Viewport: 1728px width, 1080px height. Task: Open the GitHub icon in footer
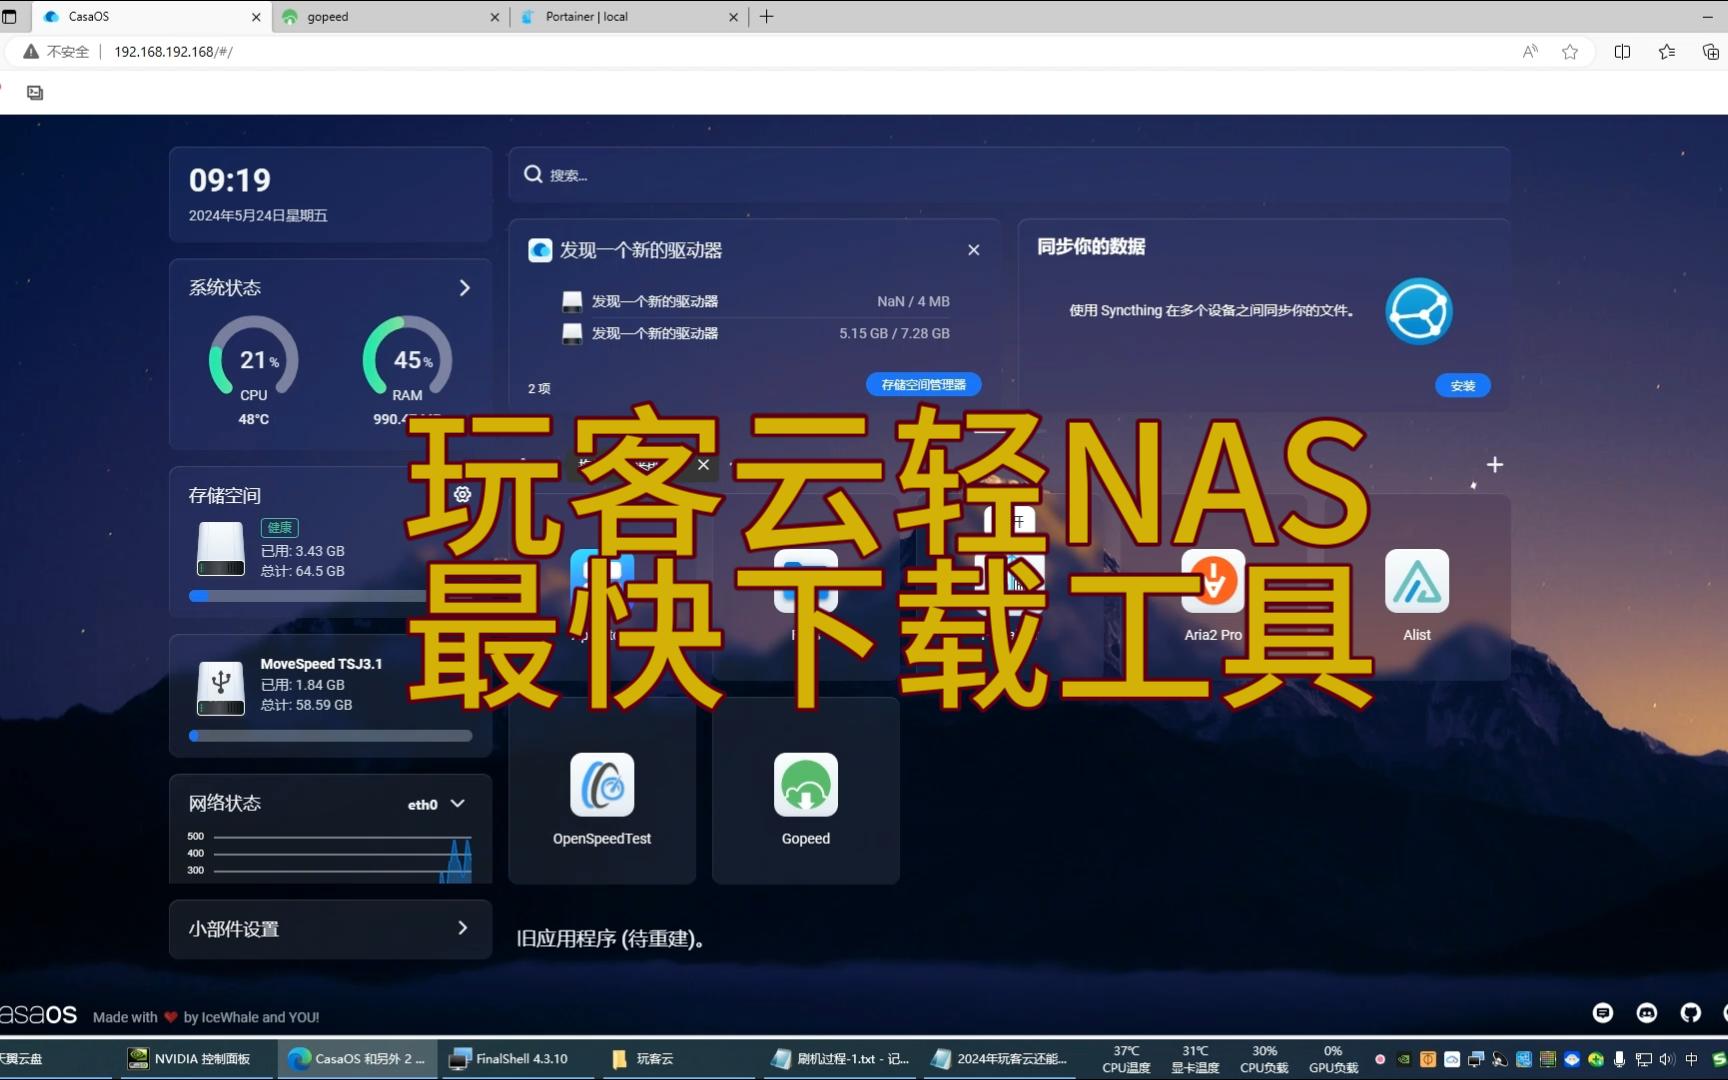[1690, 1013]
